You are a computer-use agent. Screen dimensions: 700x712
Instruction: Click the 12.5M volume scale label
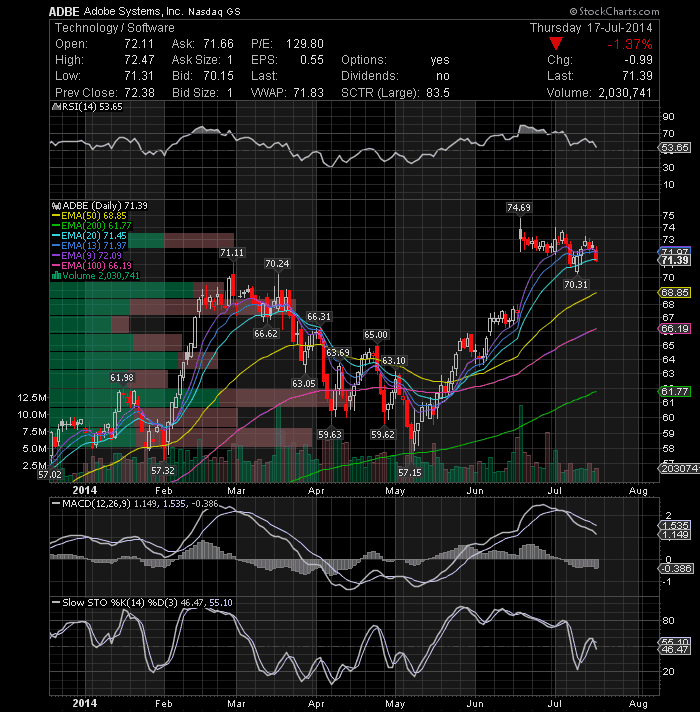click(x=32, y=397)
